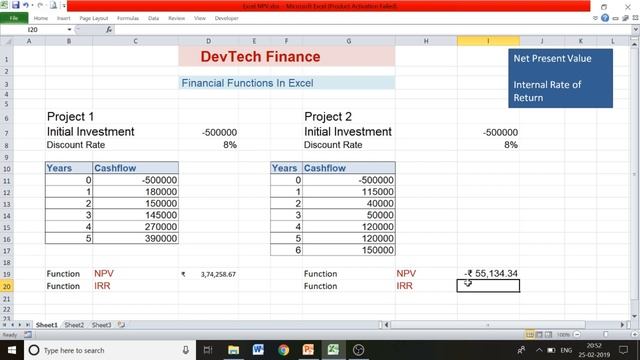Select Project 1 initial investment -500000 cell
This screenshot has height=360, width=640.
click(208, 132)
